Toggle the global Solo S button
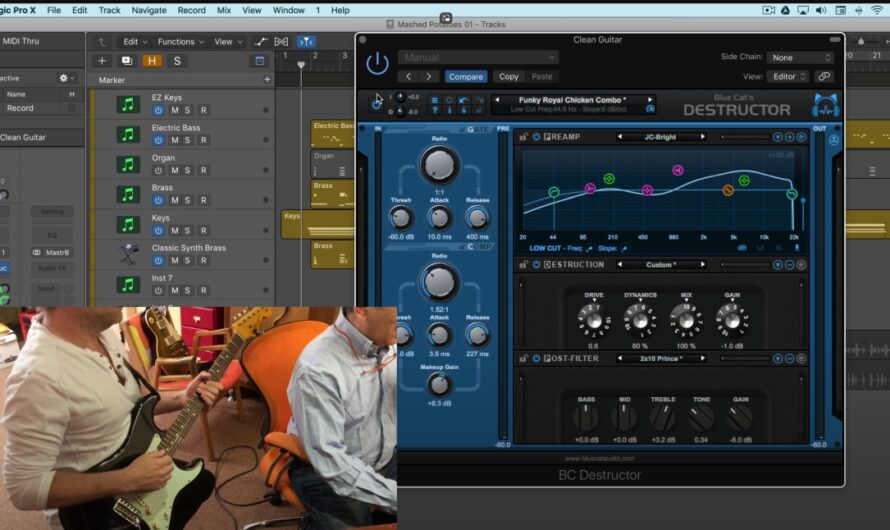The image size is (890, 530). (x=177, y=61)
